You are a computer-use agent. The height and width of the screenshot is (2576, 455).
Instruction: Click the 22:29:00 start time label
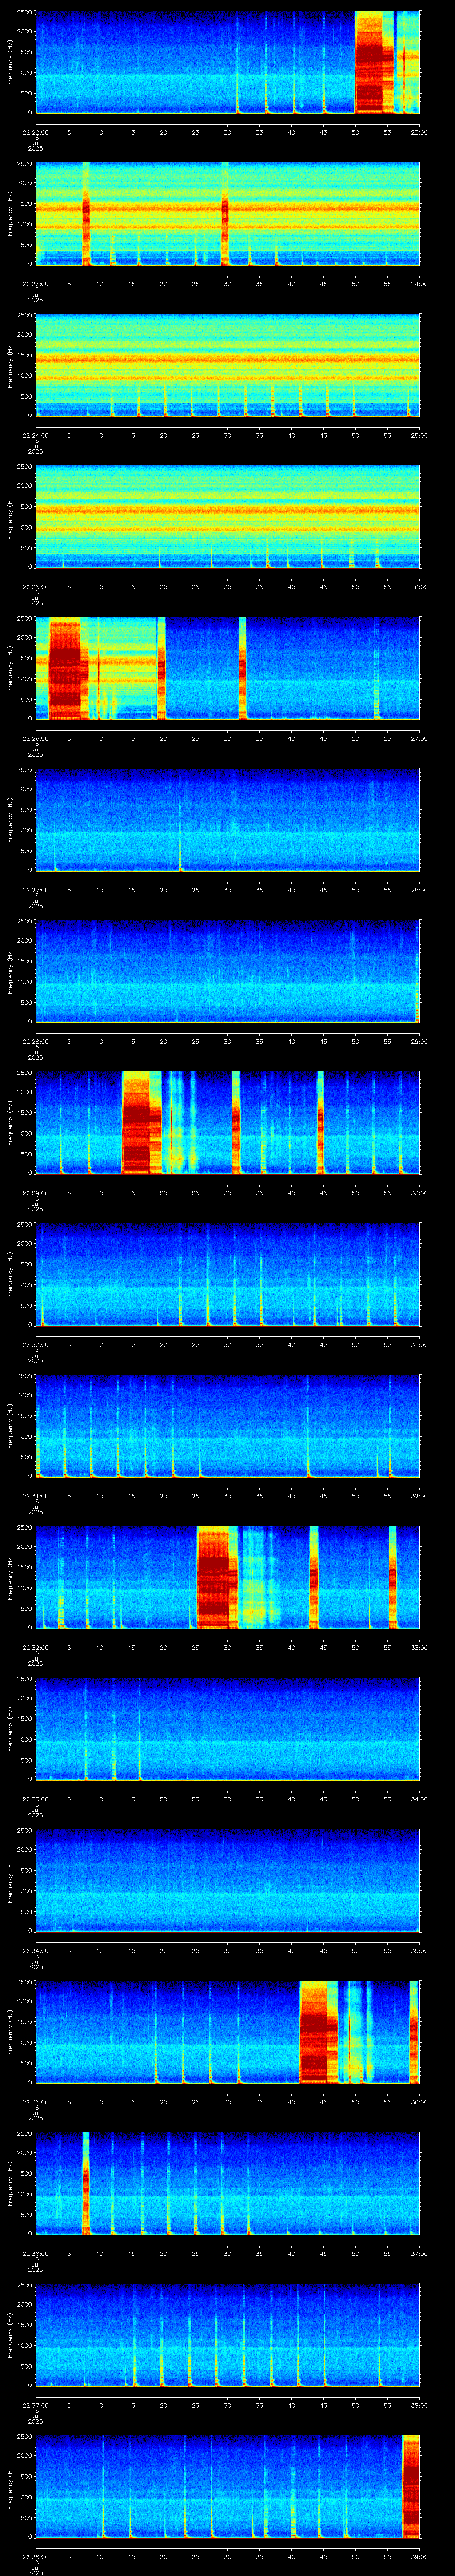click(x=36, y=1193)
